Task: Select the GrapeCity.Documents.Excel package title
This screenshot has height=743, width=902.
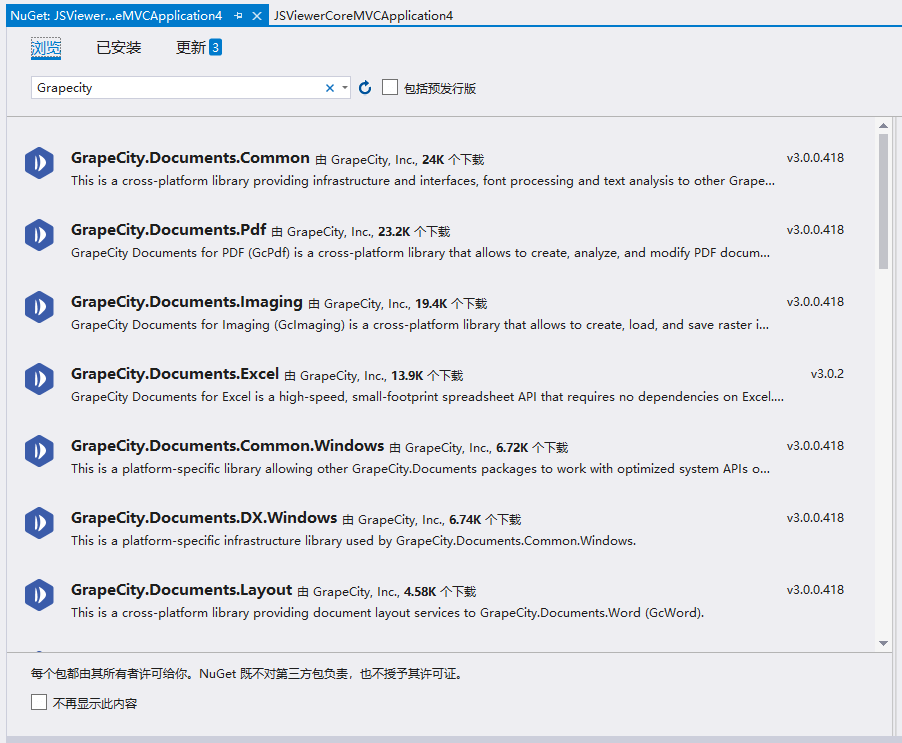Action: pos(175,374)
